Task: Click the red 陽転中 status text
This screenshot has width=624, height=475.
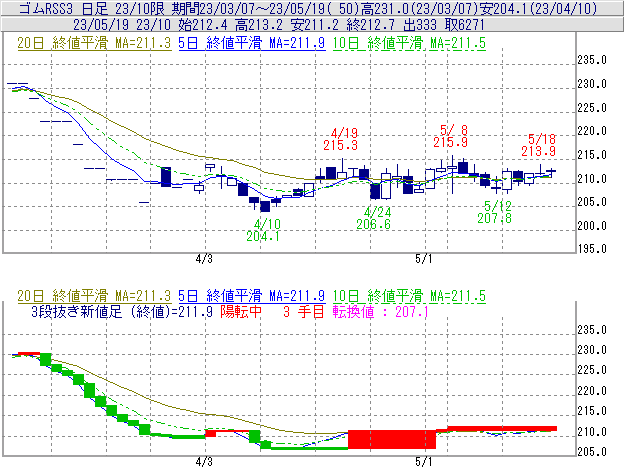Action: [241, 311]
